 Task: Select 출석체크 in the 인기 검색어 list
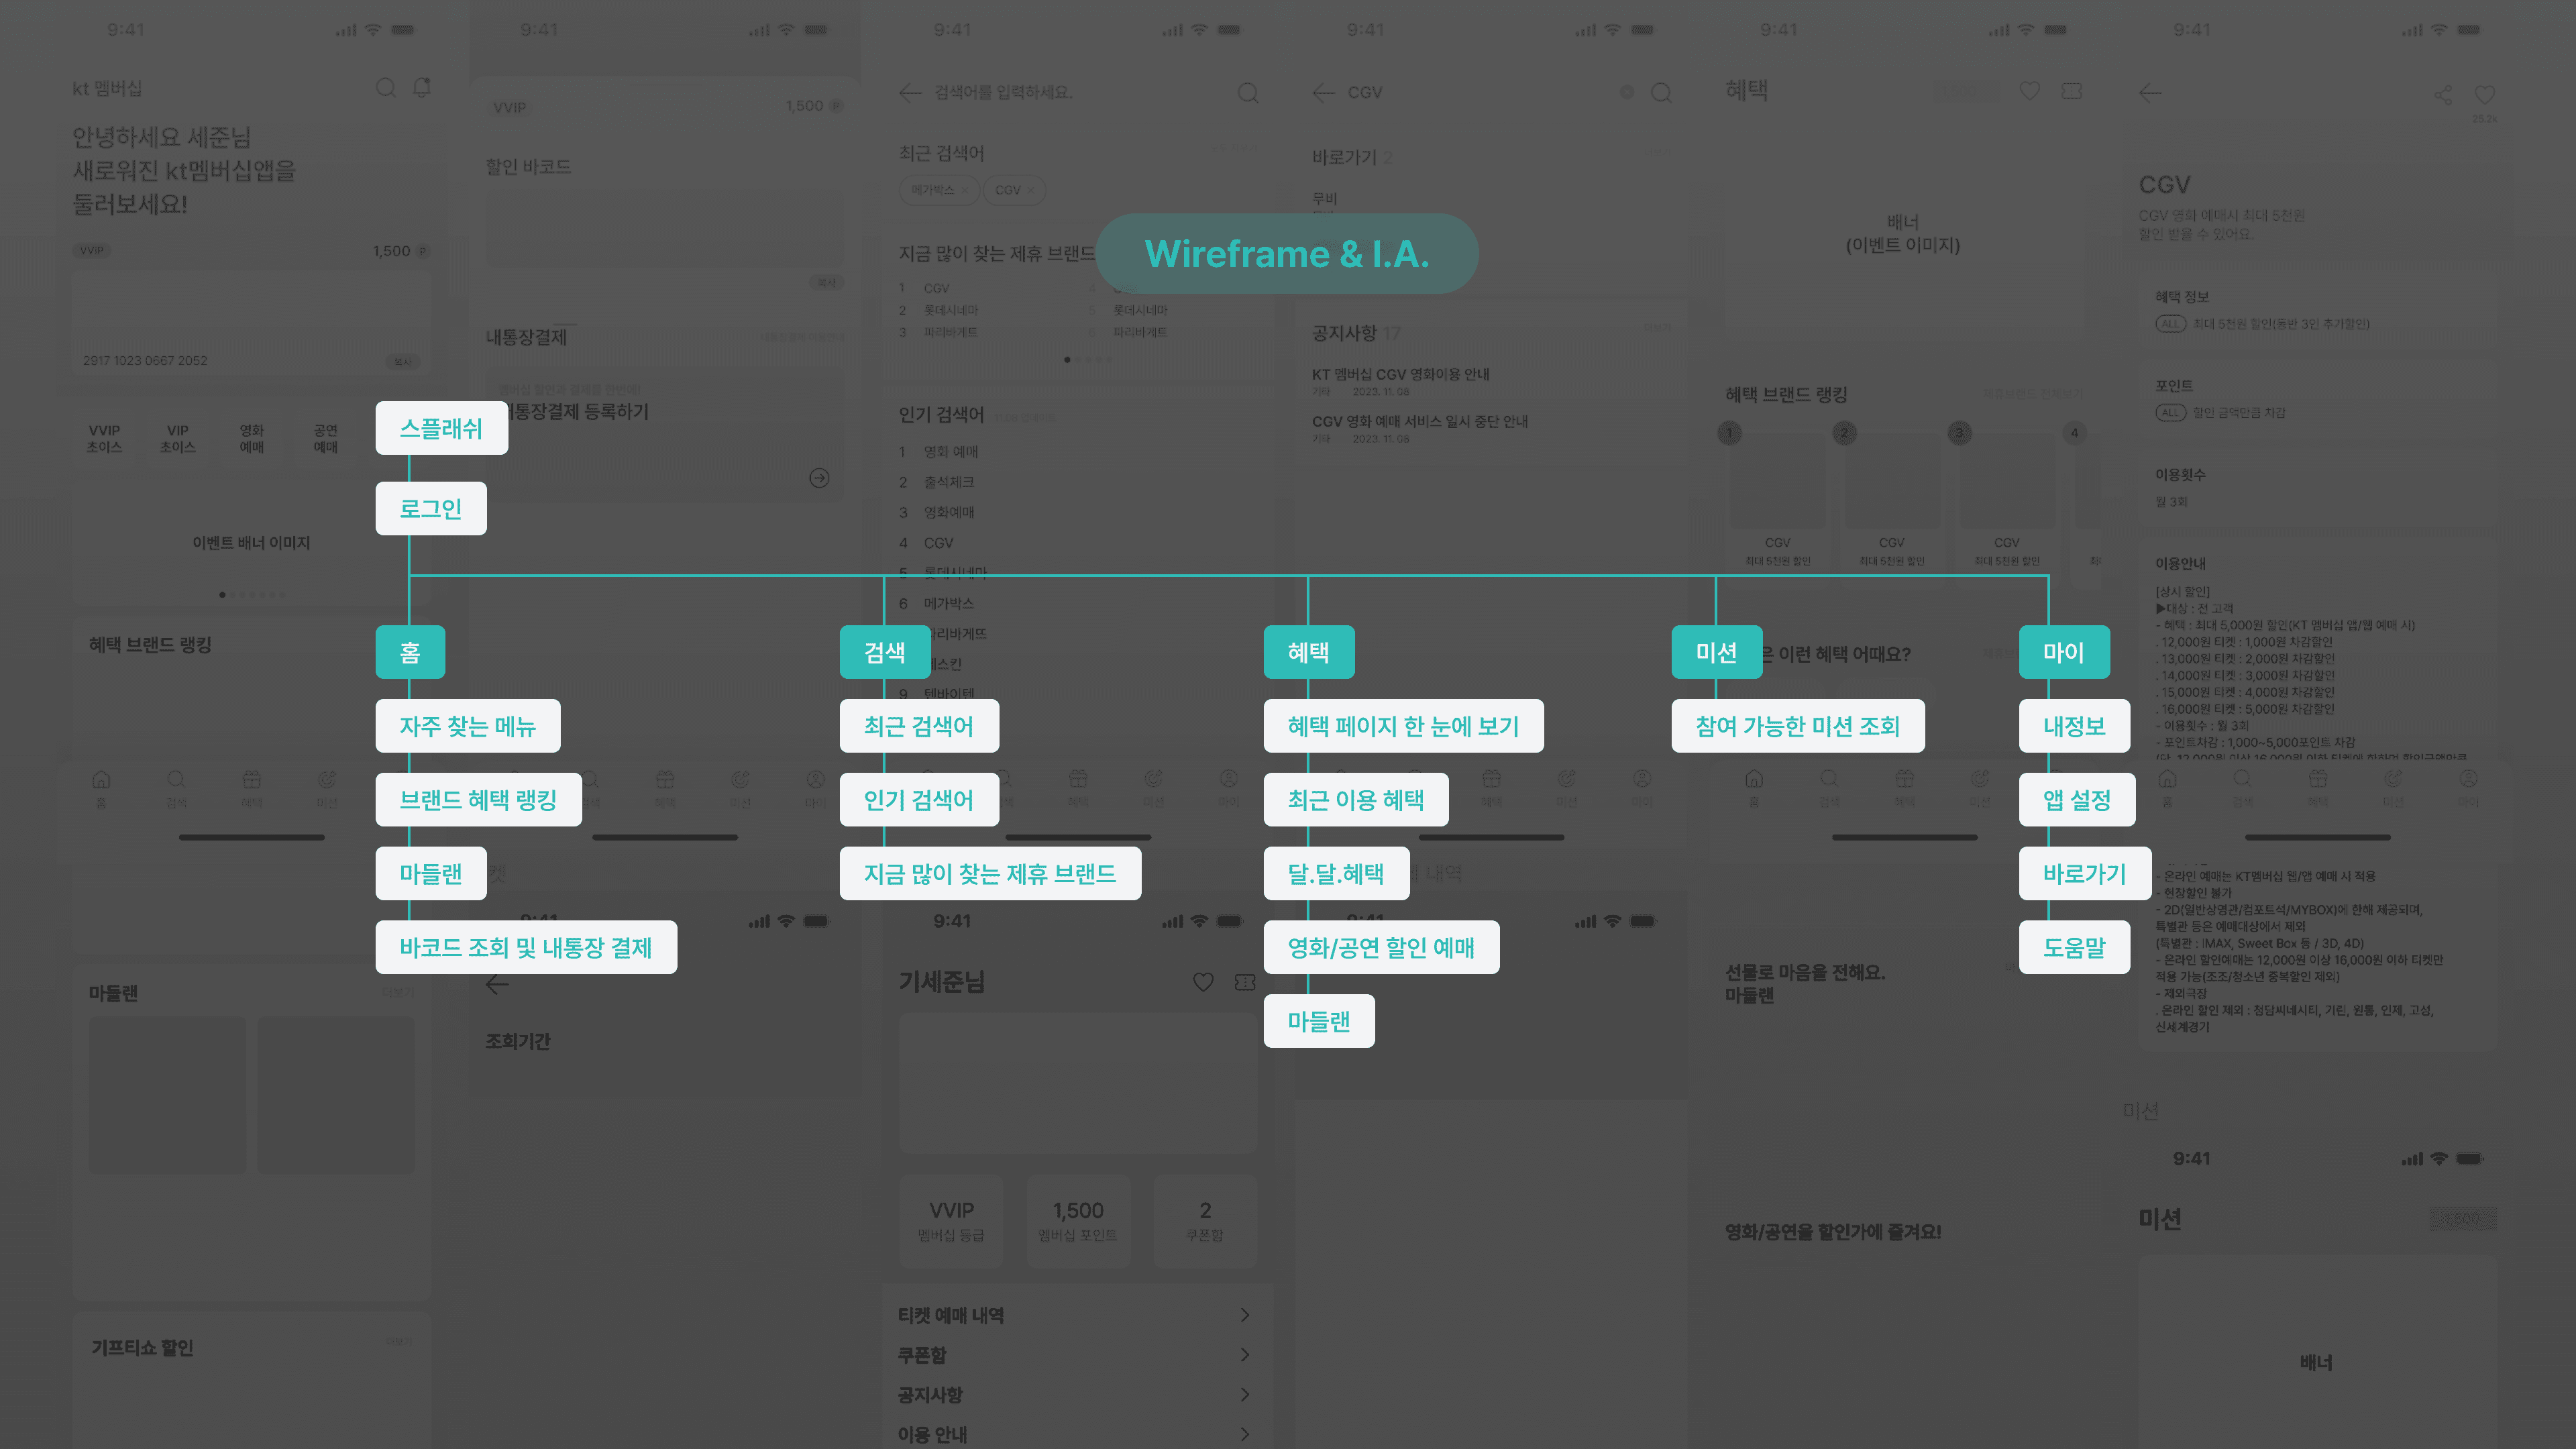[x=949, y=482]
